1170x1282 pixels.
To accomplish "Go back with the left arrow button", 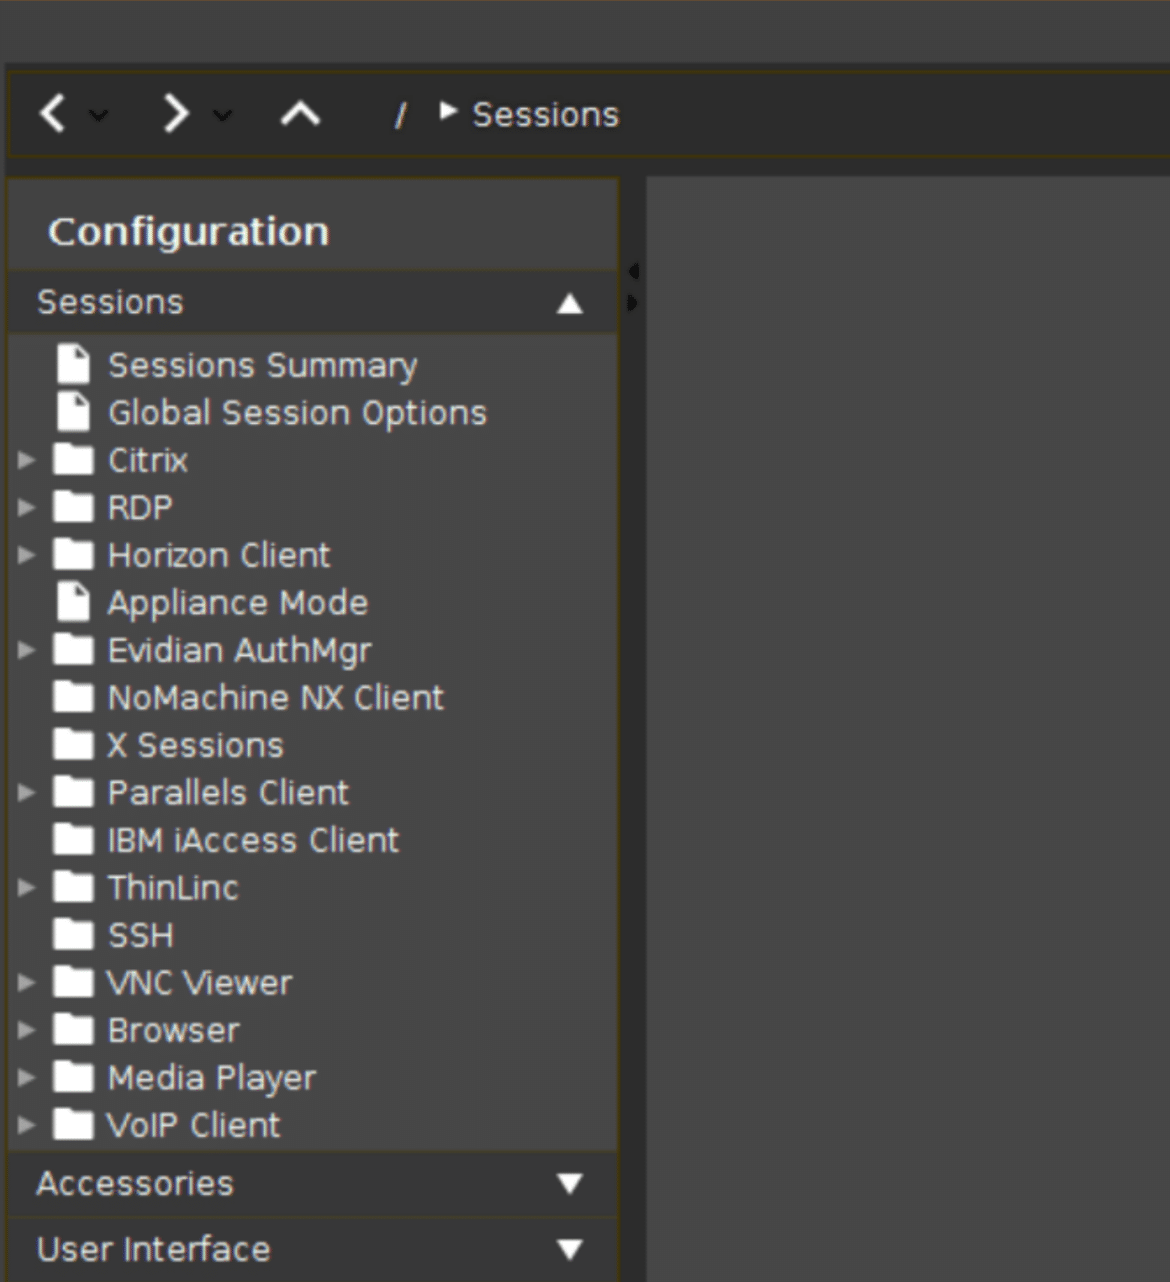I will tap(53, 114).
